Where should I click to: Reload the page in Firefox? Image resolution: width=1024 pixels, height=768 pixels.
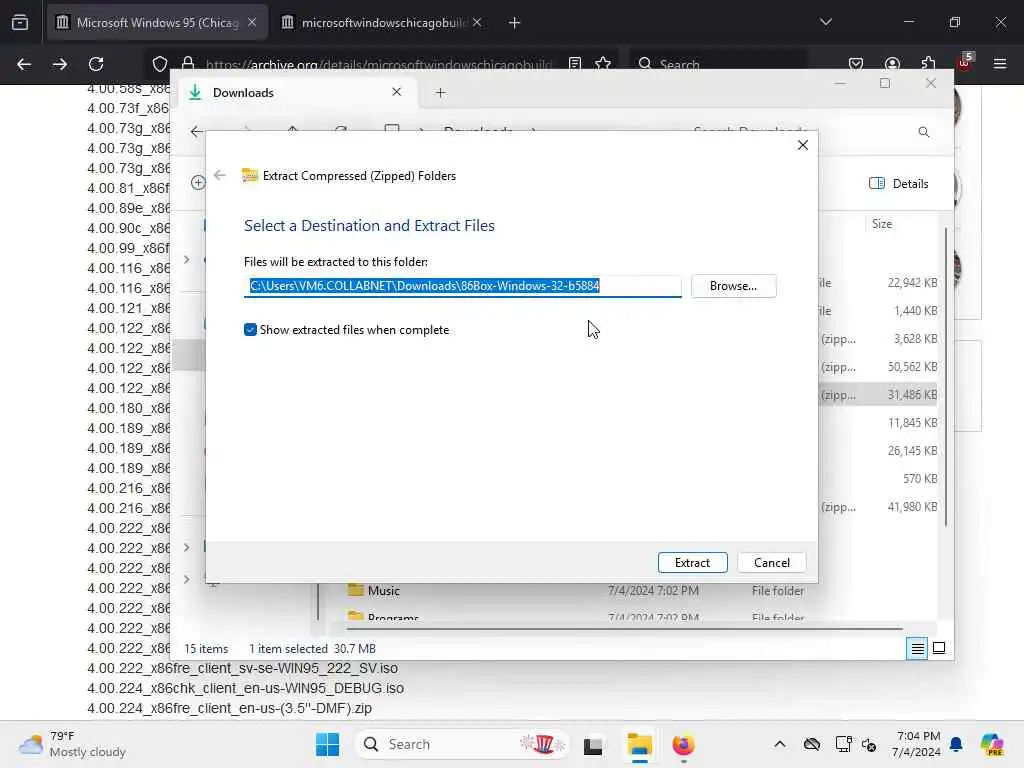tap(96, 64)
